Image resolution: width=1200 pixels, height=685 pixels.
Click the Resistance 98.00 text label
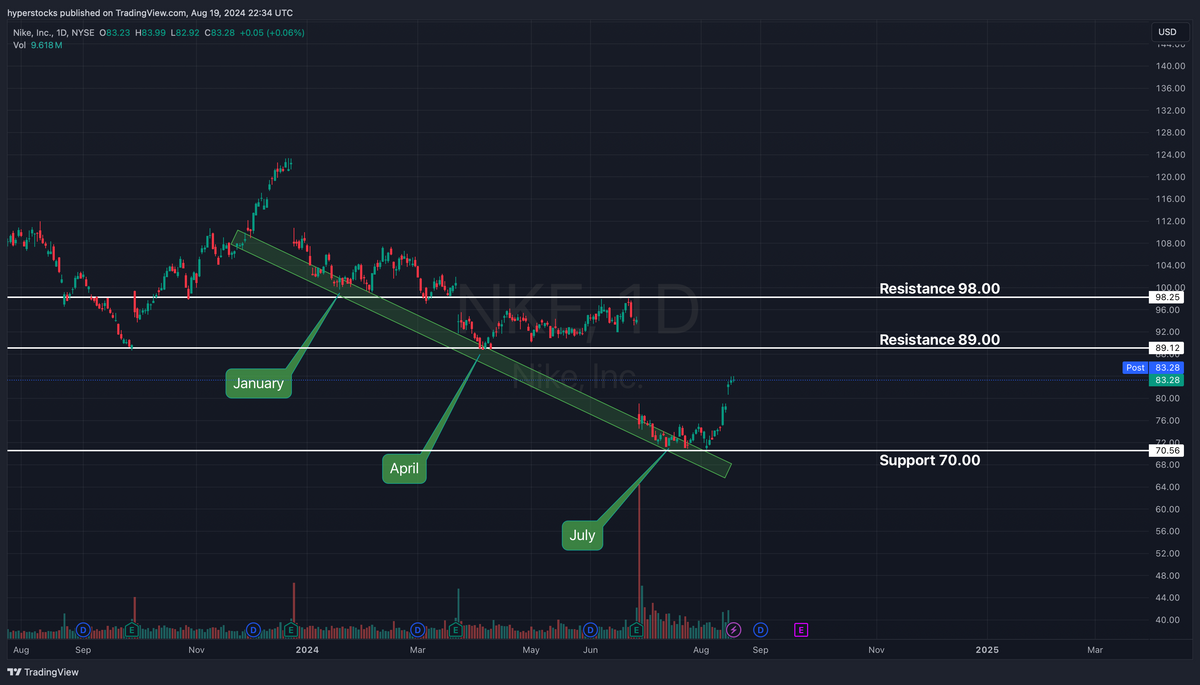coord(939,288)
